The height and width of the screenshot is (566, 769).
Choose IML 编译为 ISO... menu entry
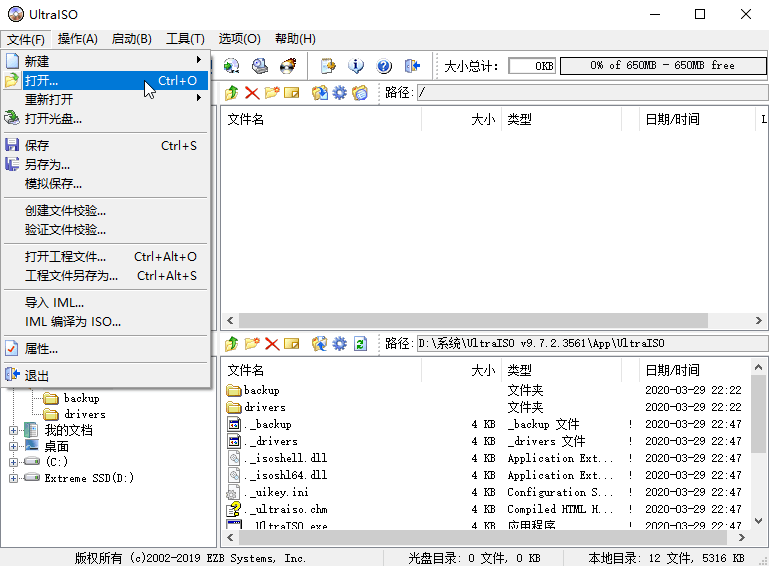click(x=106, y=322)
